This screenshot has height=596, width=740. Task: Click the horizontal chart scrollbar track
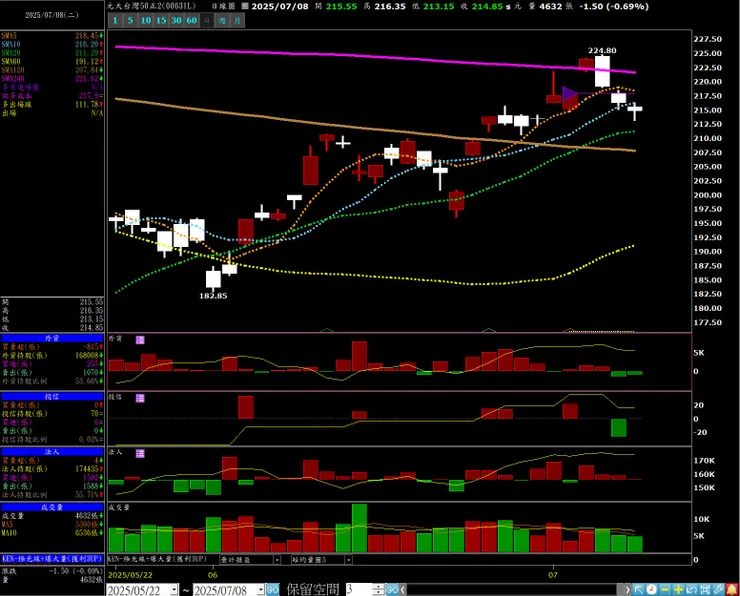[x=513, y=589]
